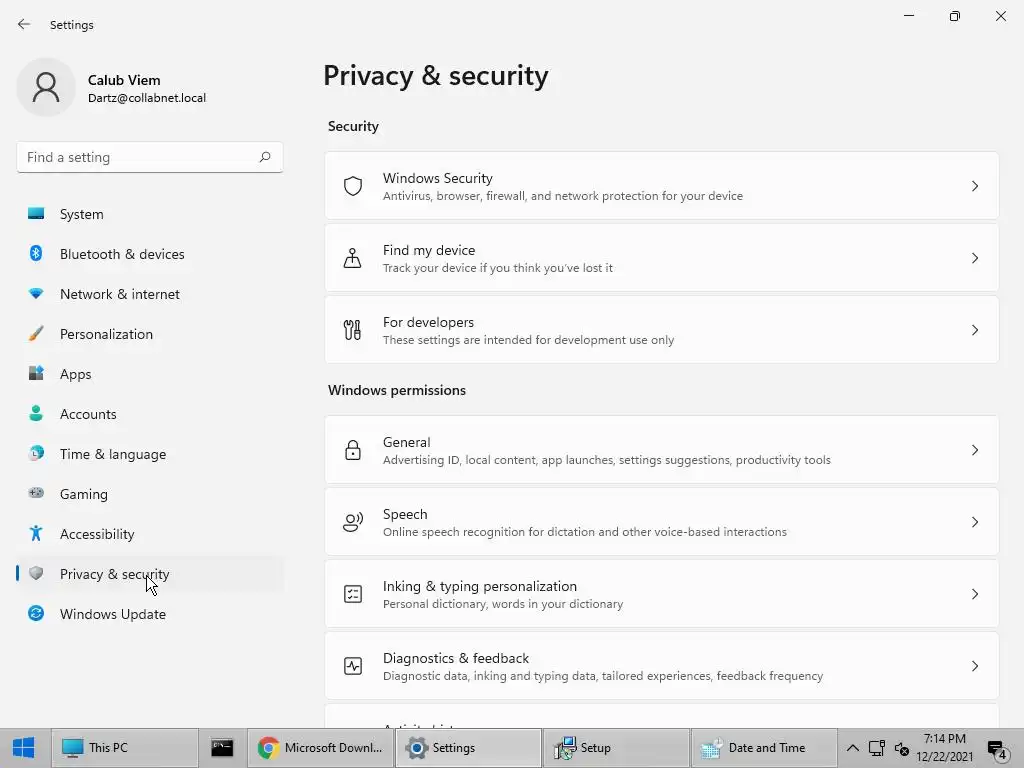The height and width of the screenshot is (768, 1024).
Task: Open Microsoft Download Chrome taskbar window
Action: pos(320,747)
